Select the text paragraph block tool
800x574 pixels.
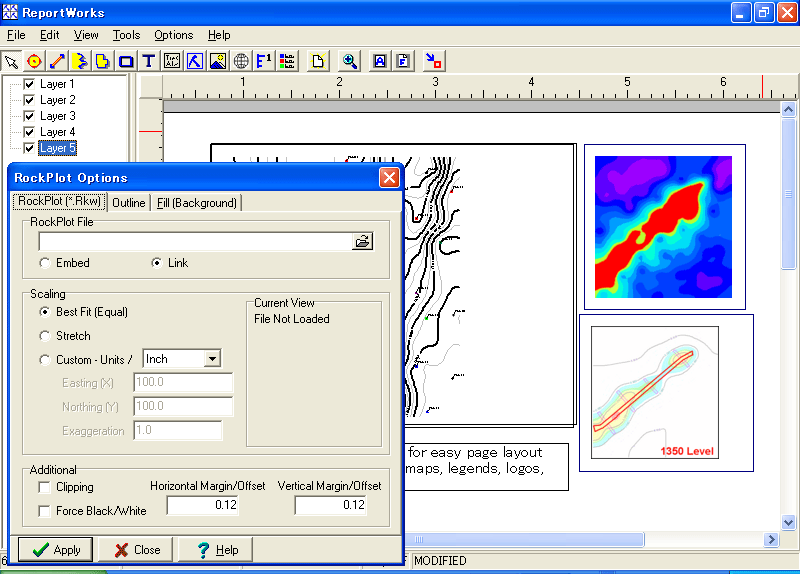(172, 62)
